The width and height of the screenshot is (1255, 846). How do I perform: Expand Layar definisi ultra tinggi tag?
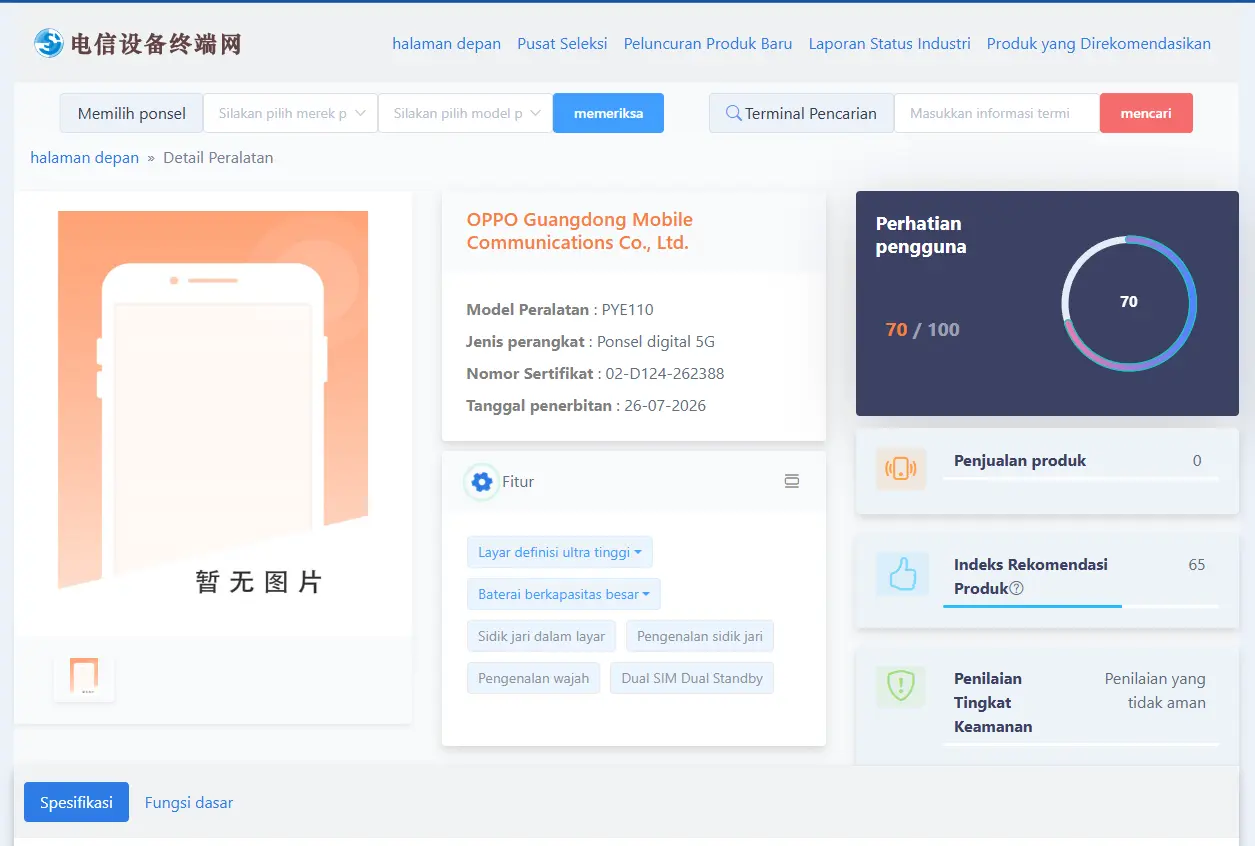(559, 552)
